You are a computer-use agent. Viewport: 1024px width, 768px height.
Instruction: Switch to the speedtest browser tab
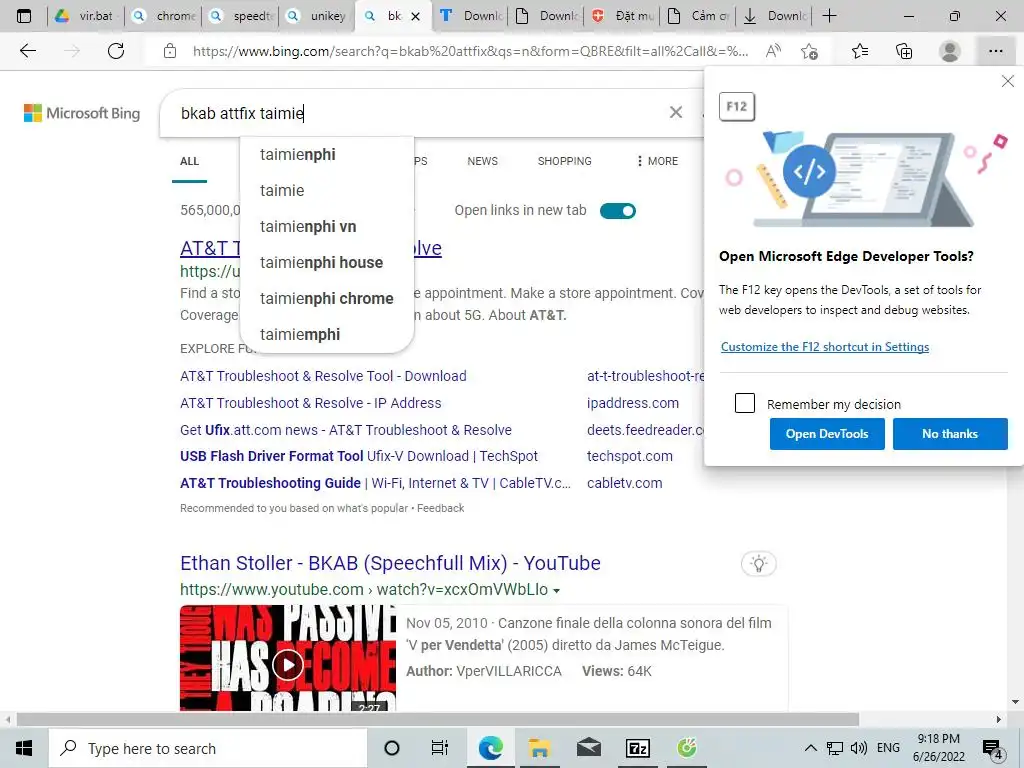pos(242,16)
